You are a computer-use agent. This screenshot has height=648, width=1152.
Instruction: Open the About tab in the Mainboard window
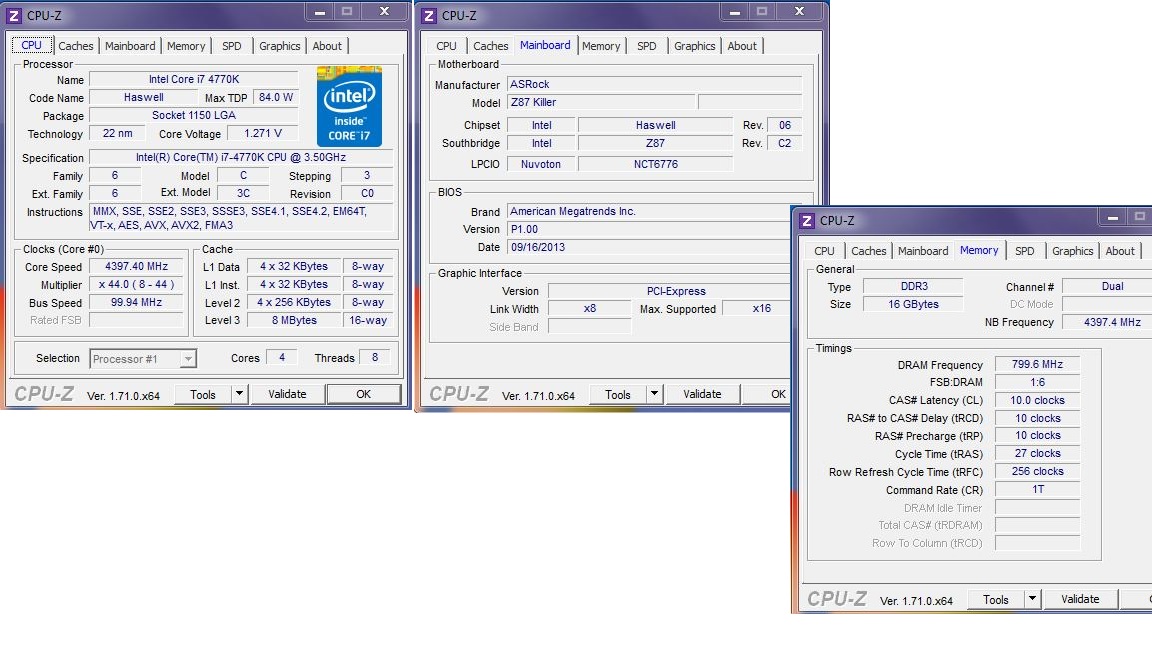coord(742,46)
